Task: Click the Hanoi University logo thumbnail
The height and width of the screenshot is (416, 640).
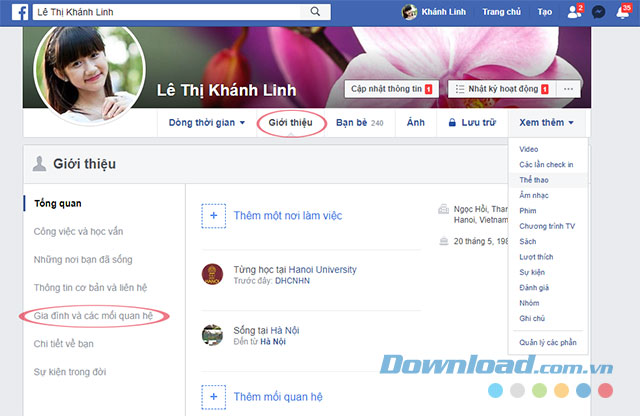Action: (x=212, y=274)
